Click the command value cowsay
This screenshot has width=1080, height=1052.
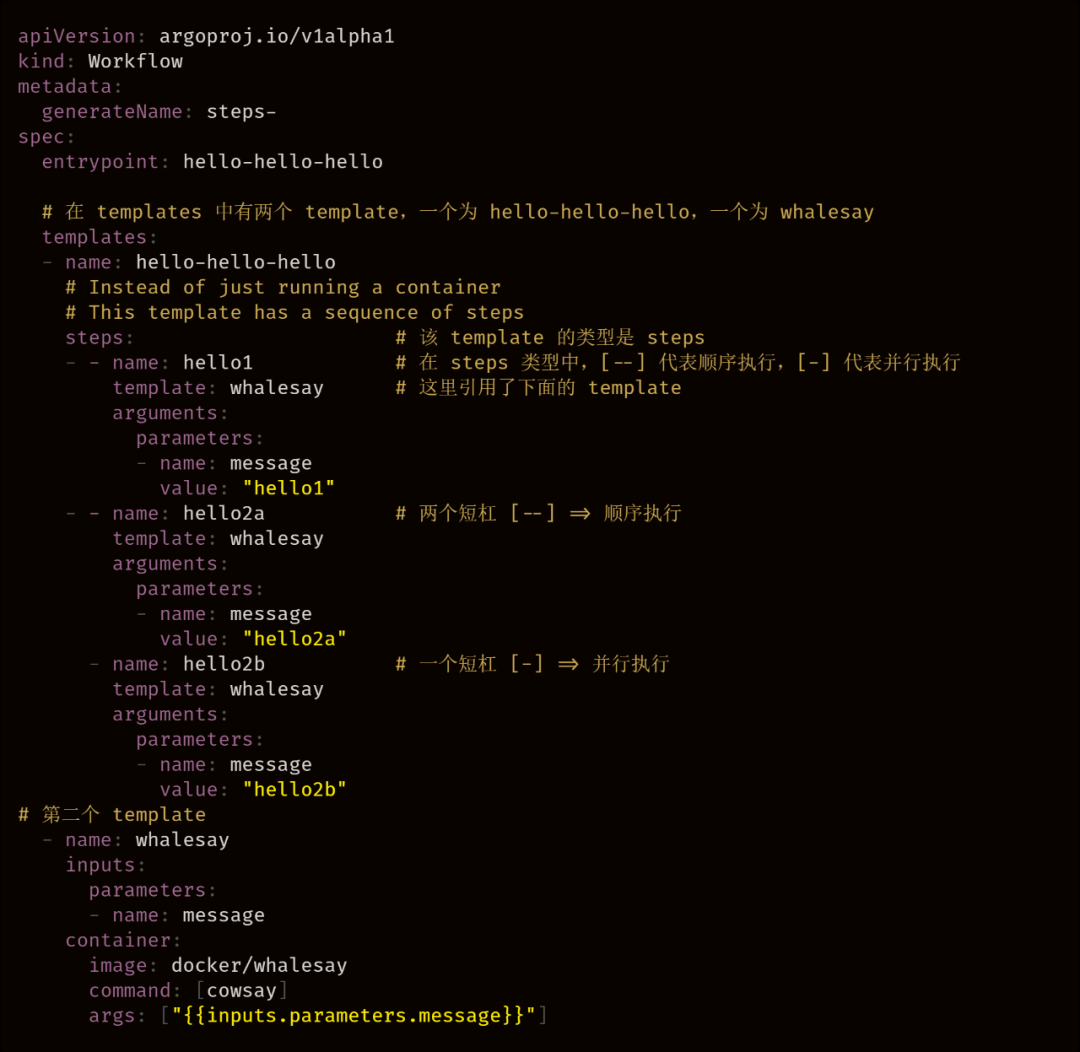click(241, 991)
